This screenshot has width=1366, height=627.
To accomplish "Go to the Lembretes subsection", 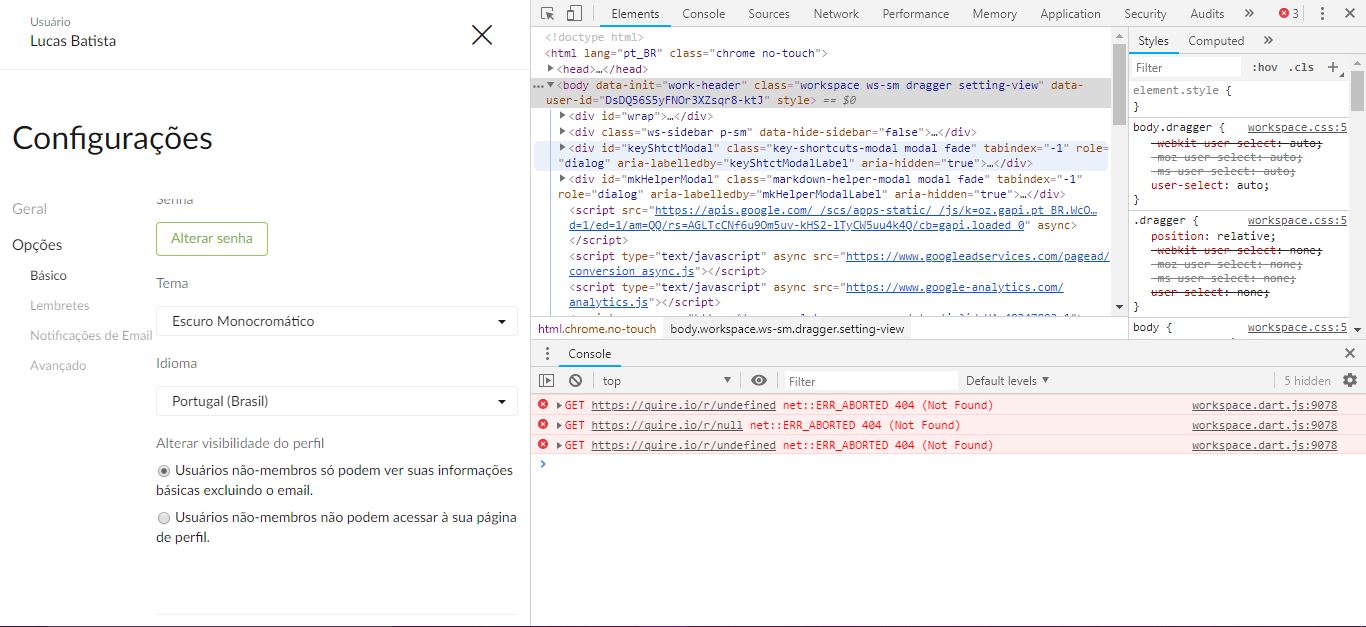I will (60, 305).
